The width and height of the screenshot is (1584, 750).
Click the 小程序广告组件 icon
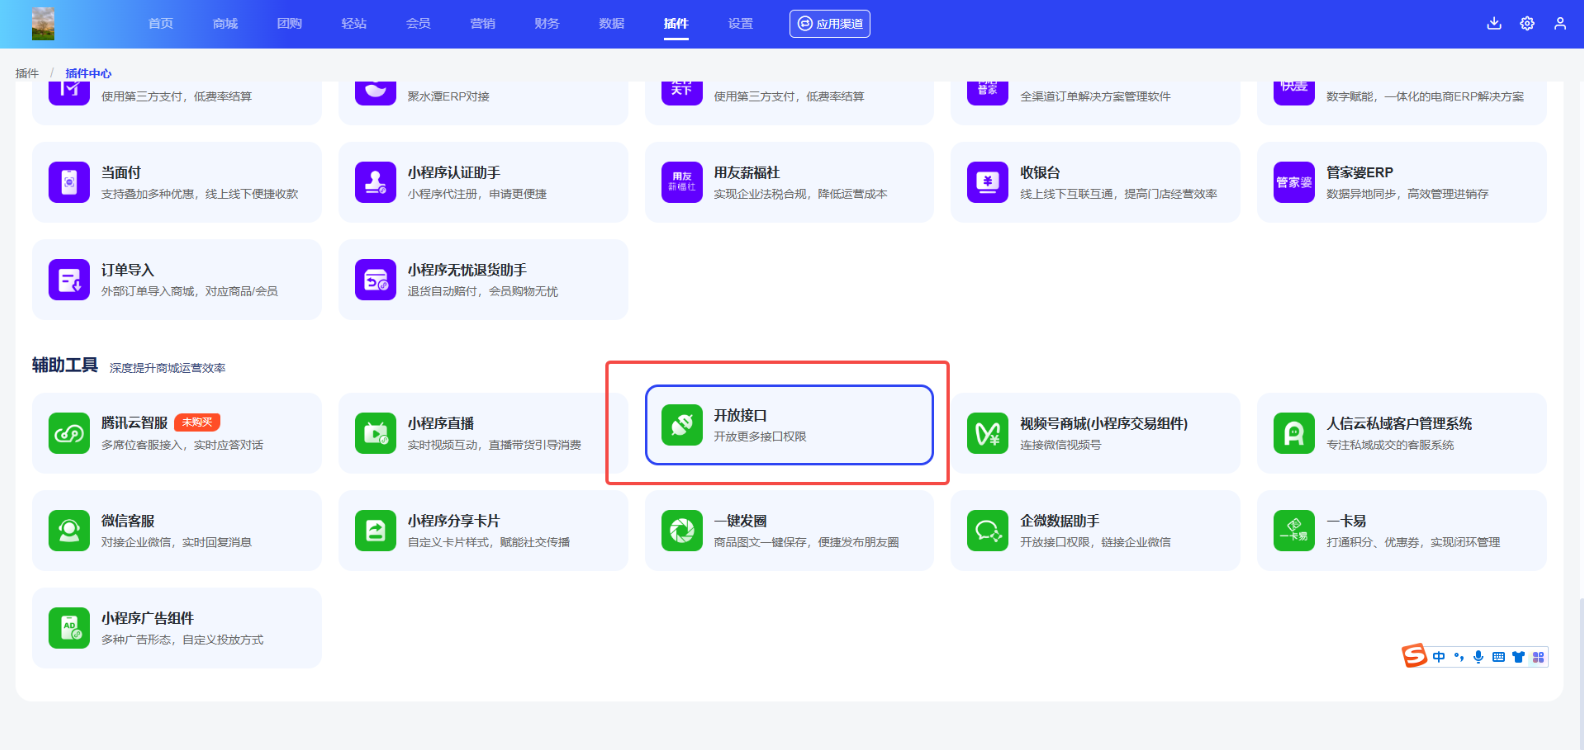[69, 628]
